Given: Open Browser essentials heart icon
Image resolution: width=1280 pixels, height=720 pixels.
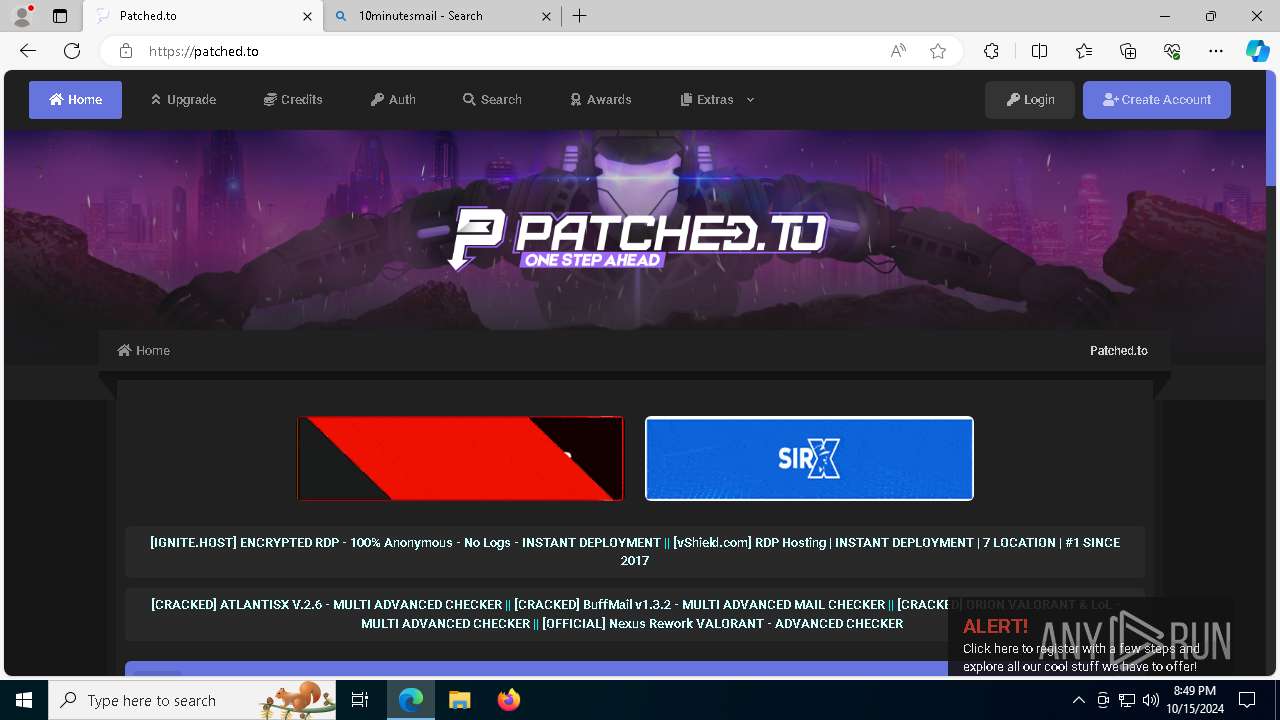Looking at the screenshot, I should (x=1172, y=51).
